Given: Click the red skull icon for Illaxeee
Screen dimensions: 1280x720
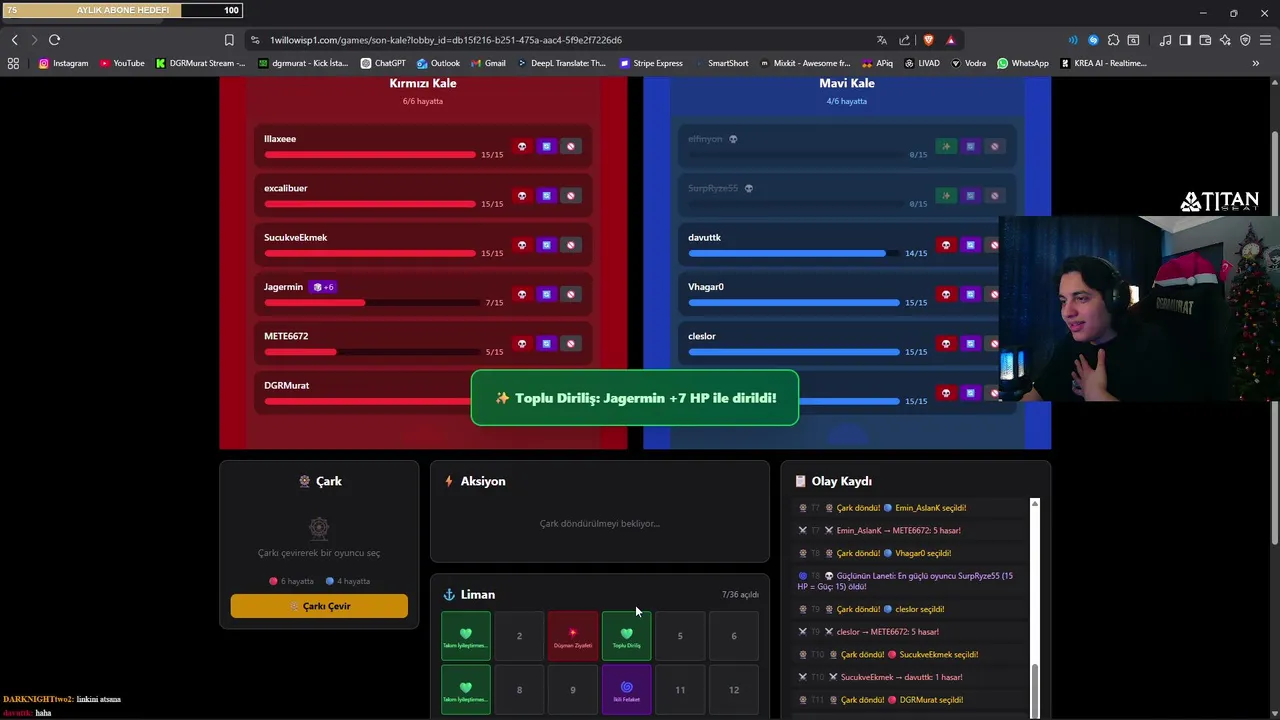Looking at the screenshot, I should pos(521,146).
